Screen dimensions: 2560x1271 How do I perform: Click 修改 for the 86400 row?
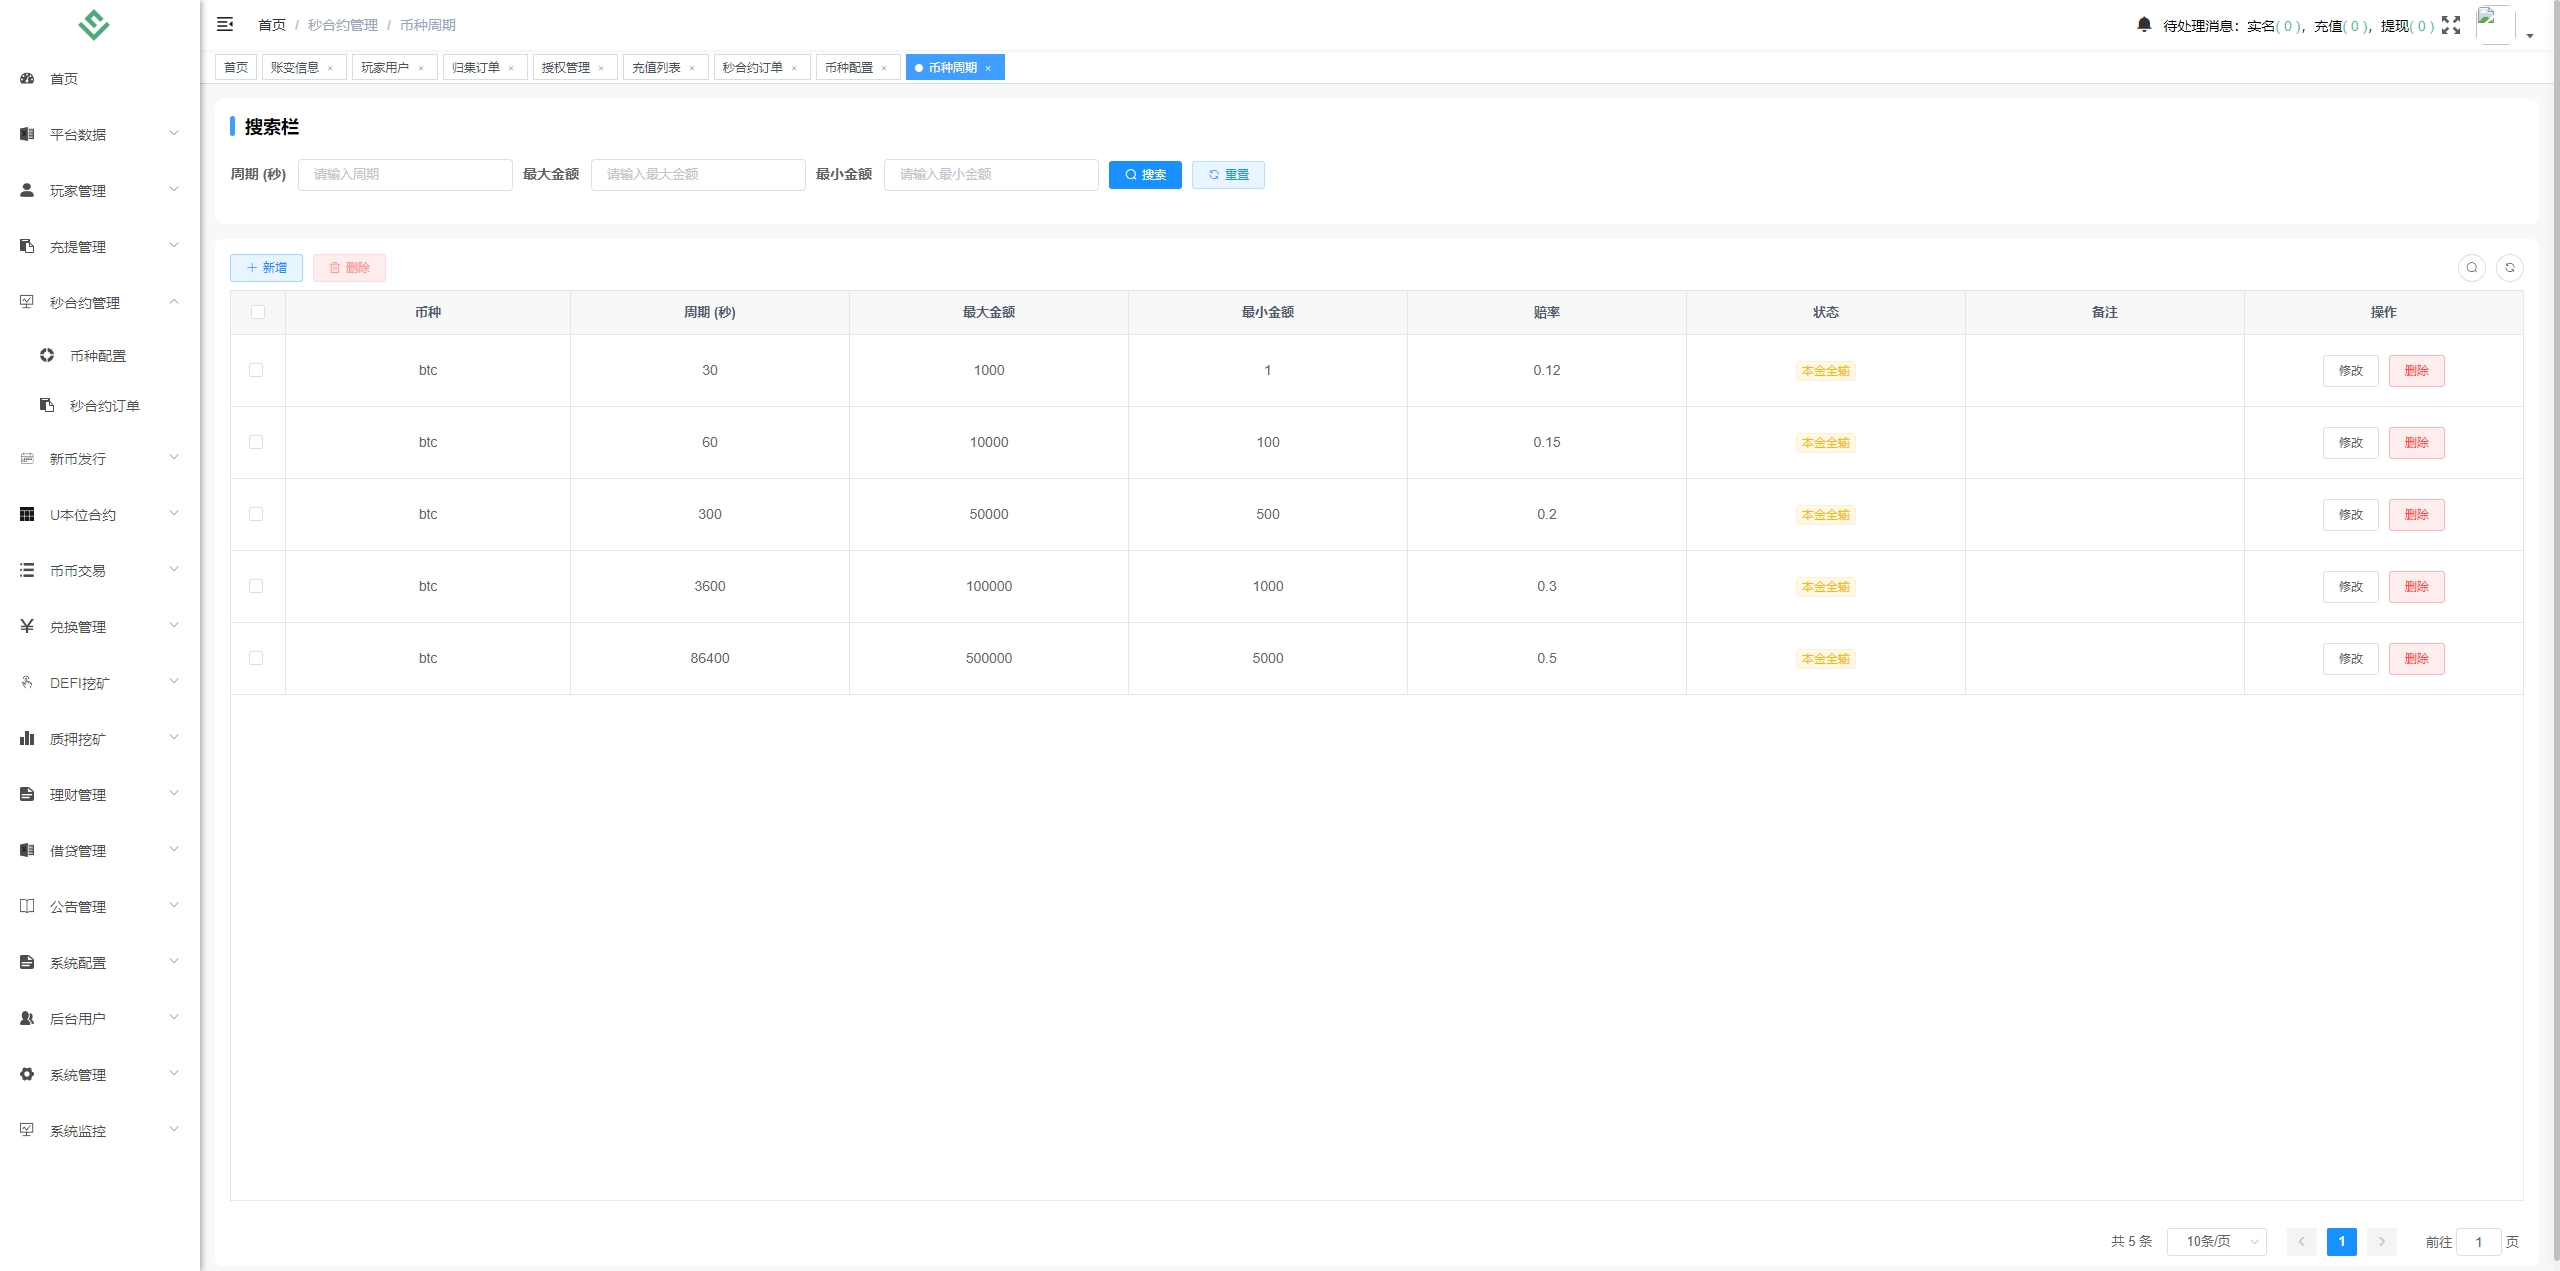click(x=2350, y=658)
